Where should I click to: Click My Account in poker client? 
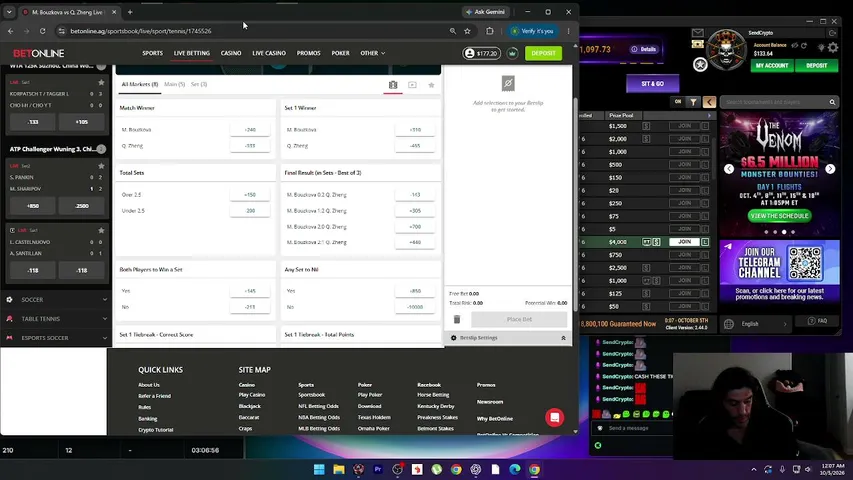click(x=772, y=65)
